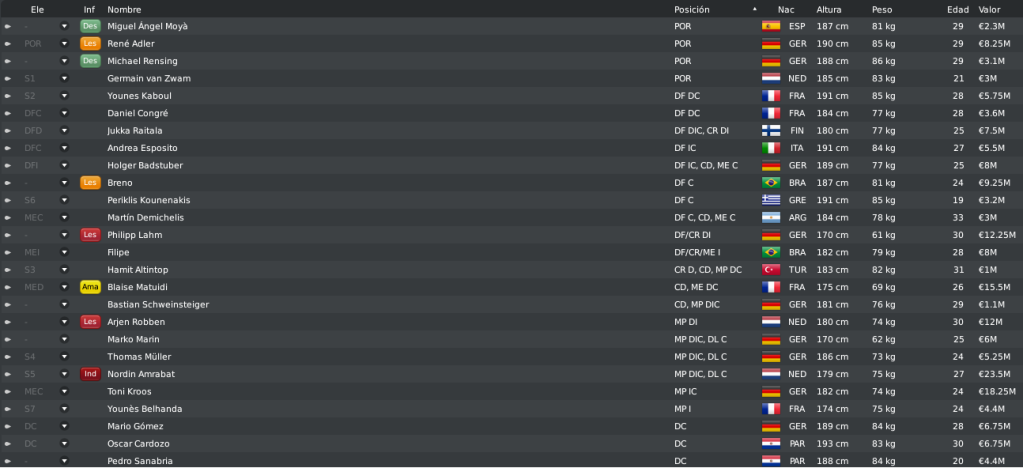1023x468 pixels.
Task: Click the Turkey flag in Hamit Altintop's row
Action: tap(771, 270)
